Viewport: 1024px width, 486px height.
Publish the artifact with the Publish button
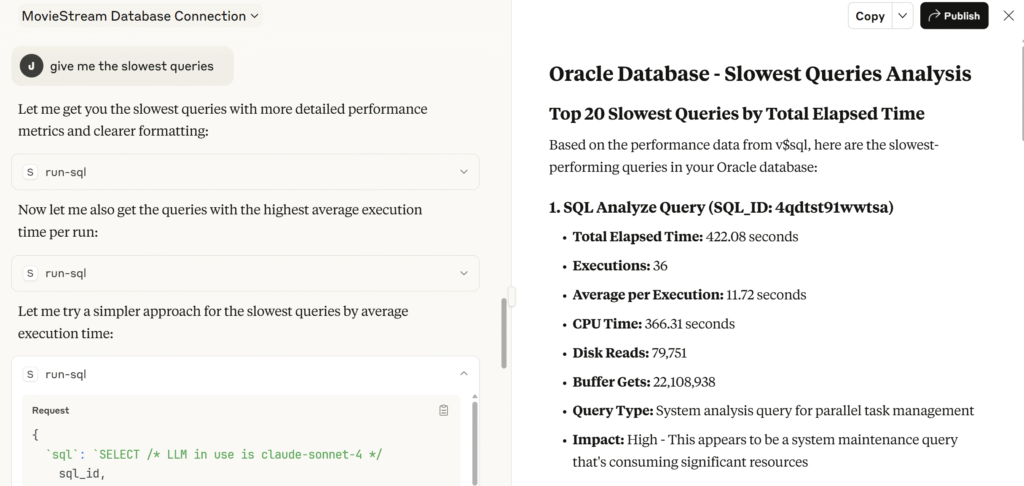coord(954,16)
